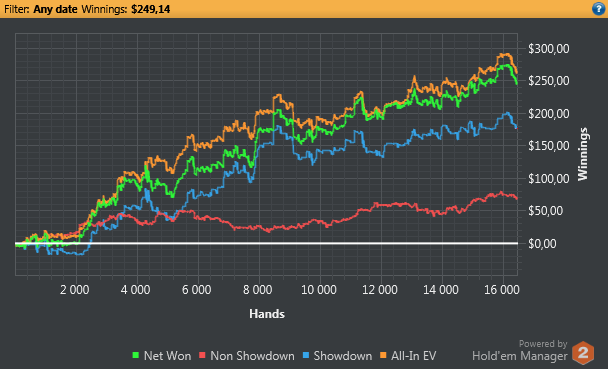608x369 pixels.
Task: Click the 6 000 hands axis label
Action: pyautogui.click(x=197, y=290)
